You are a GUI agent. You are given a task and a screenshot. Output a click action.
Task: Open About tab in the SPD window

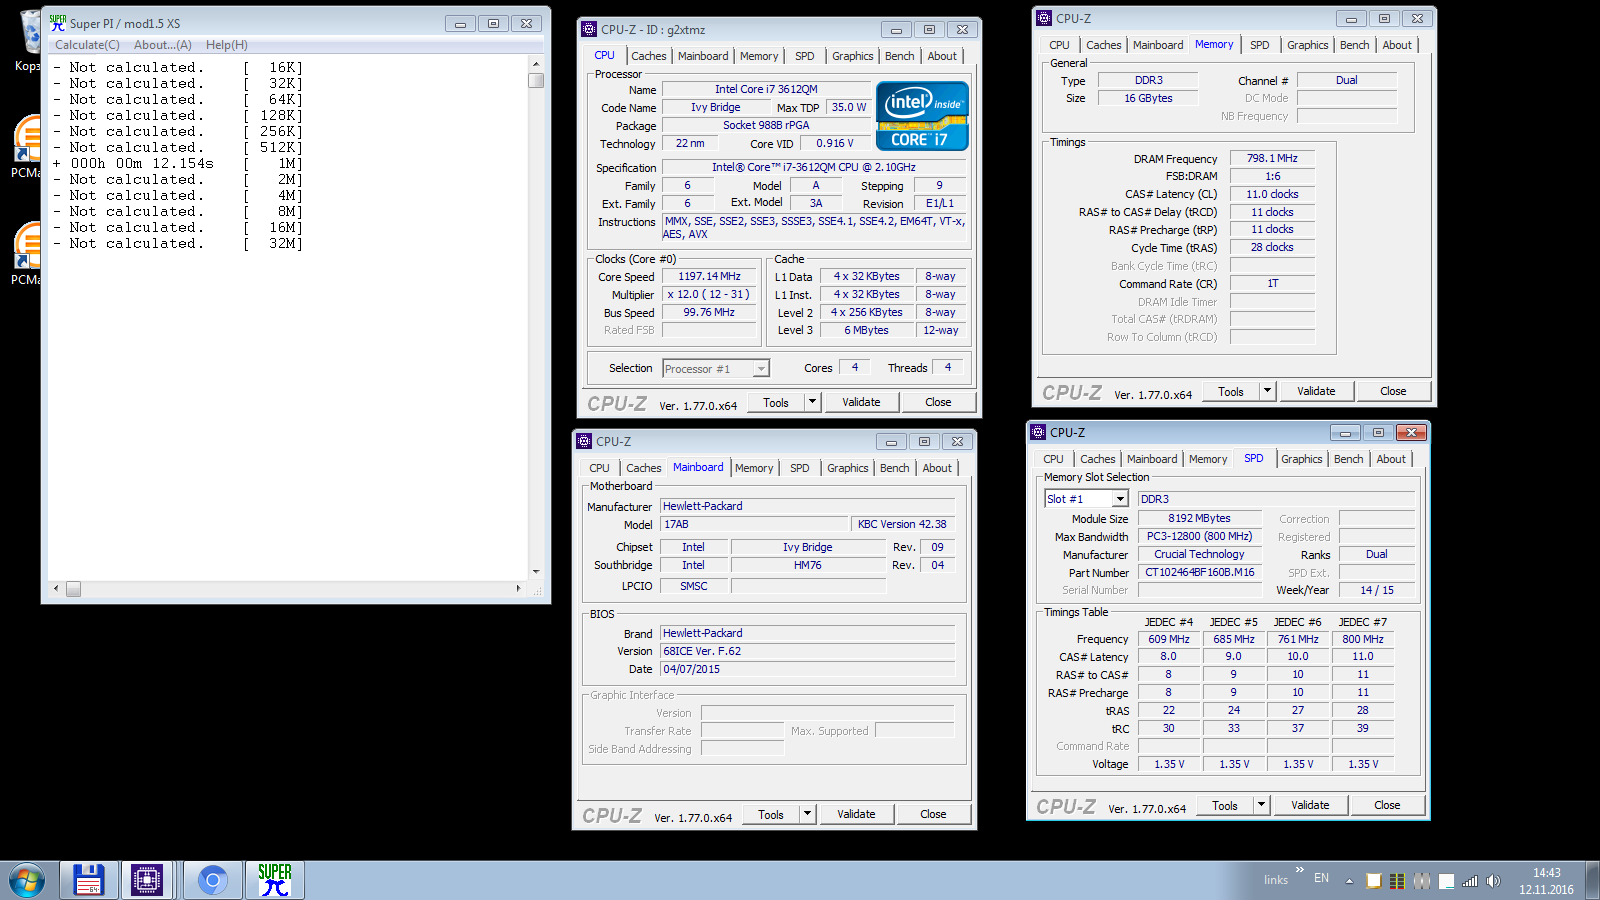pyautogui.click(x=1391, y=459)
